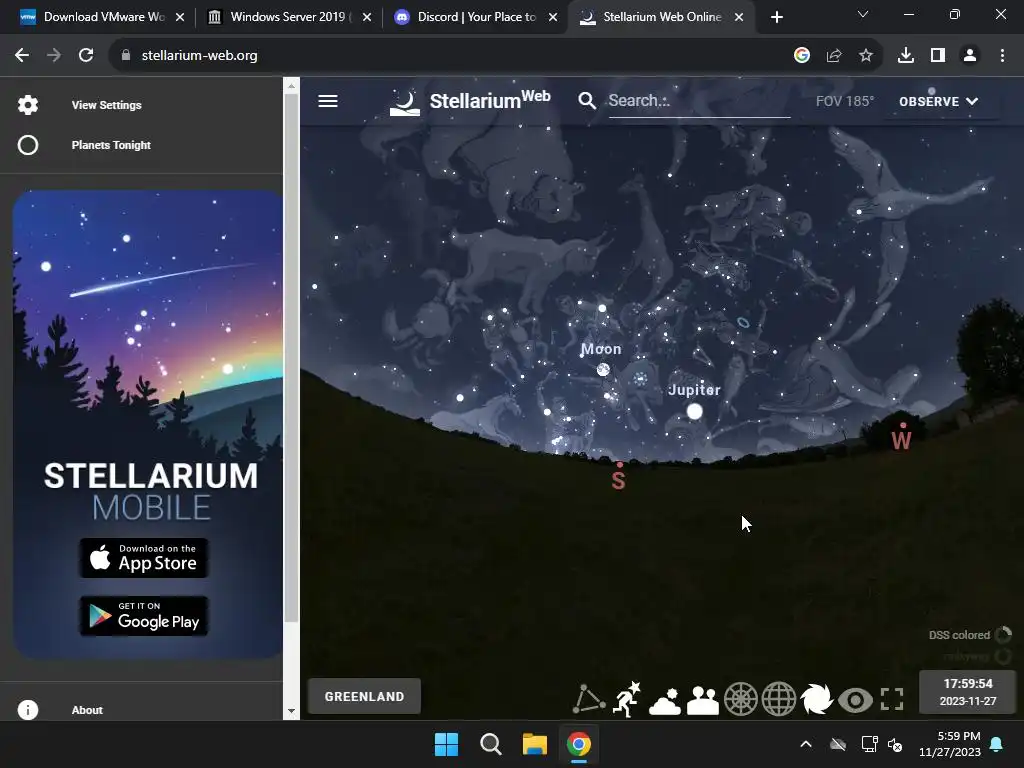Image resolution: width=1024 pixels, height=768 pixels.
Task: Switch to Windows Server 2019 tab
Action: click(289, 17)
